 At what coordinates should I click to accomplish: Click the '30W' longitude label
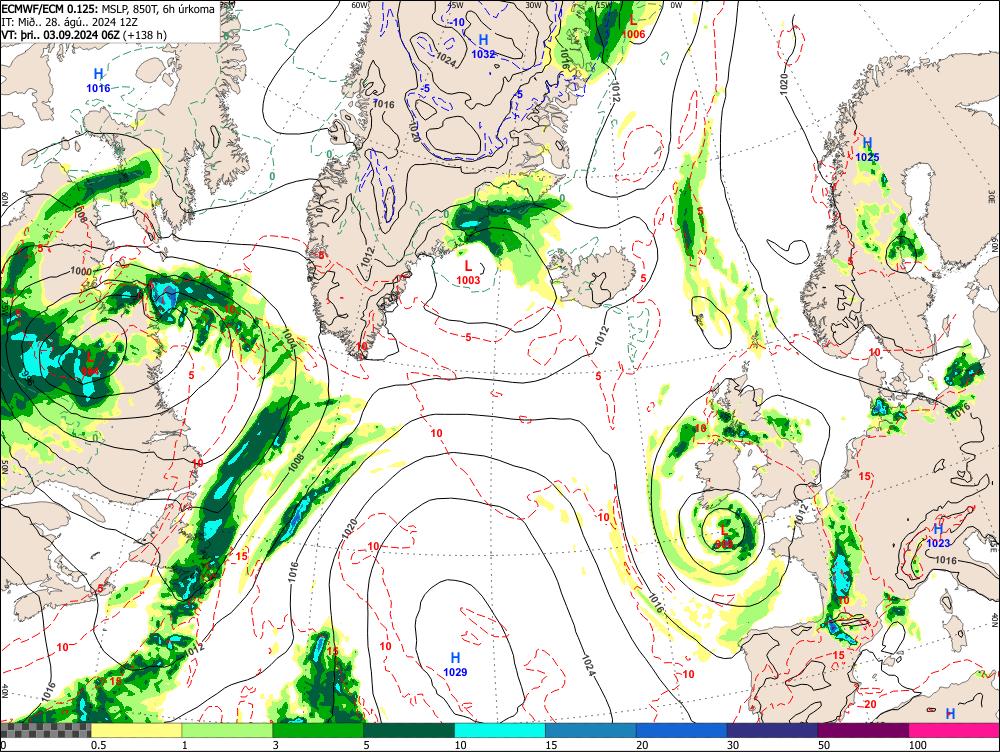point(533,5)
